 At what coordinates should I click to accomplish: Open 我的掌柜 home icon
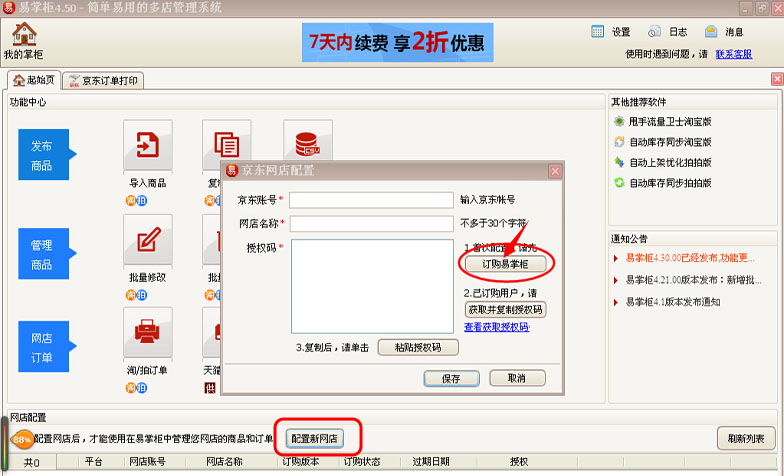pyautogui.click(x=24, y=34)
